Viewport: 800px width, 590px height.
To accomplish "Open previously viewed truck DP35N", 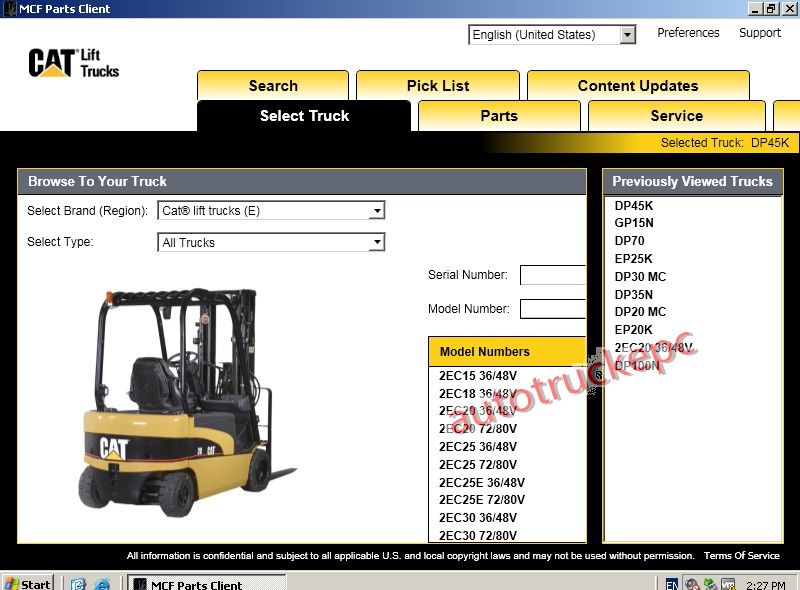I will pos(633,294).
